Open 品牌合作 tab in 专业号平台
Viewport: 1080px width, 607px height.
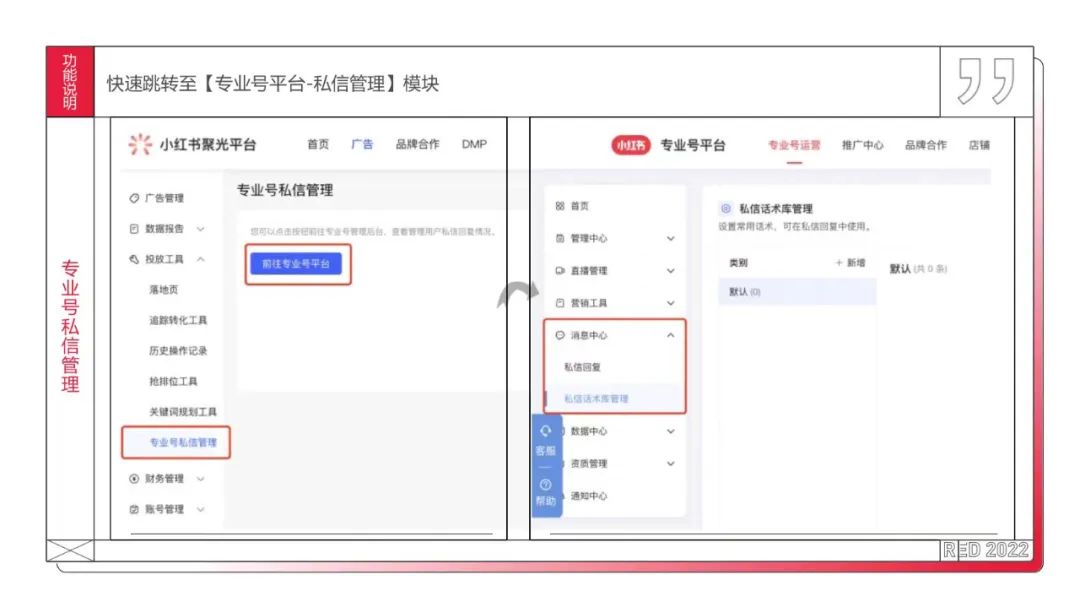pyautogui.click(x=926, y=145)
